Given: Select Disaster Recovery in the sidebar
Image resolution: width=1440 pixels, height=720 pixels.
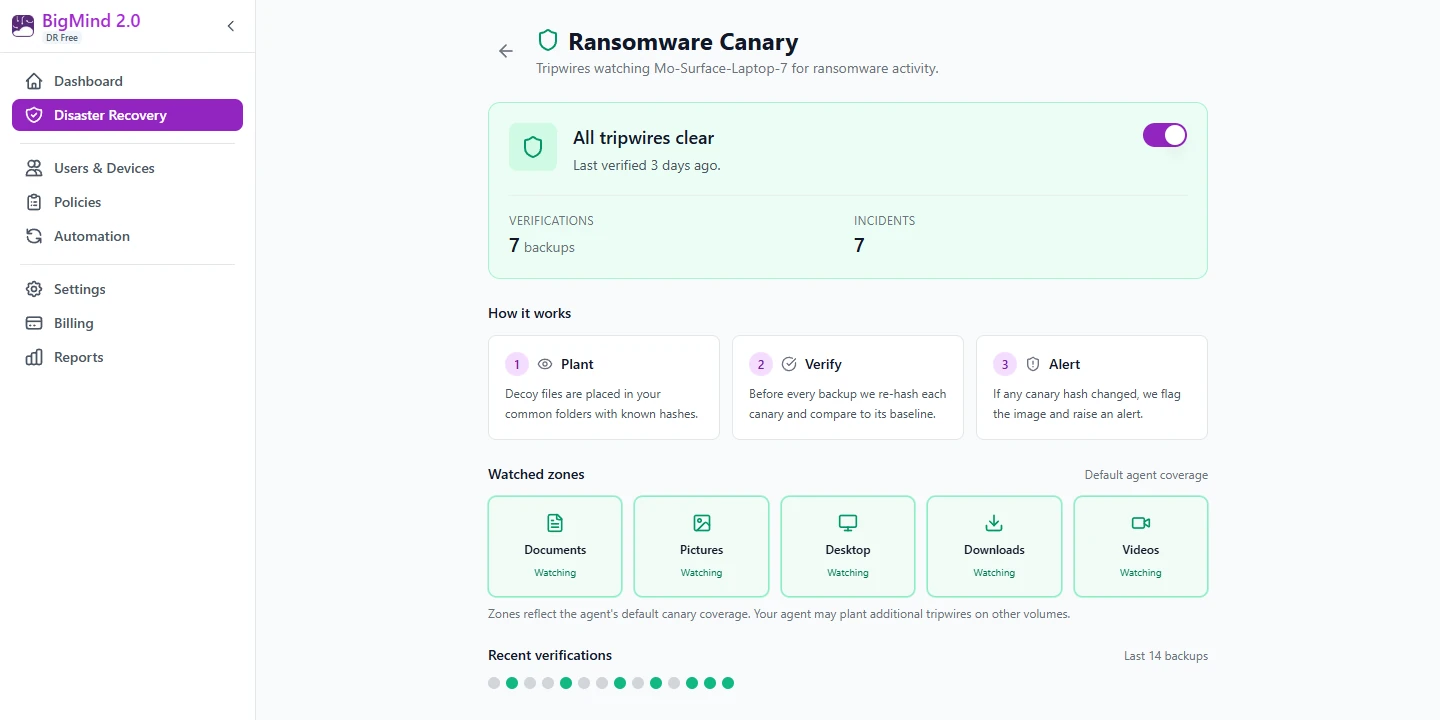Looking at the screenshot, I should (127, 115).
